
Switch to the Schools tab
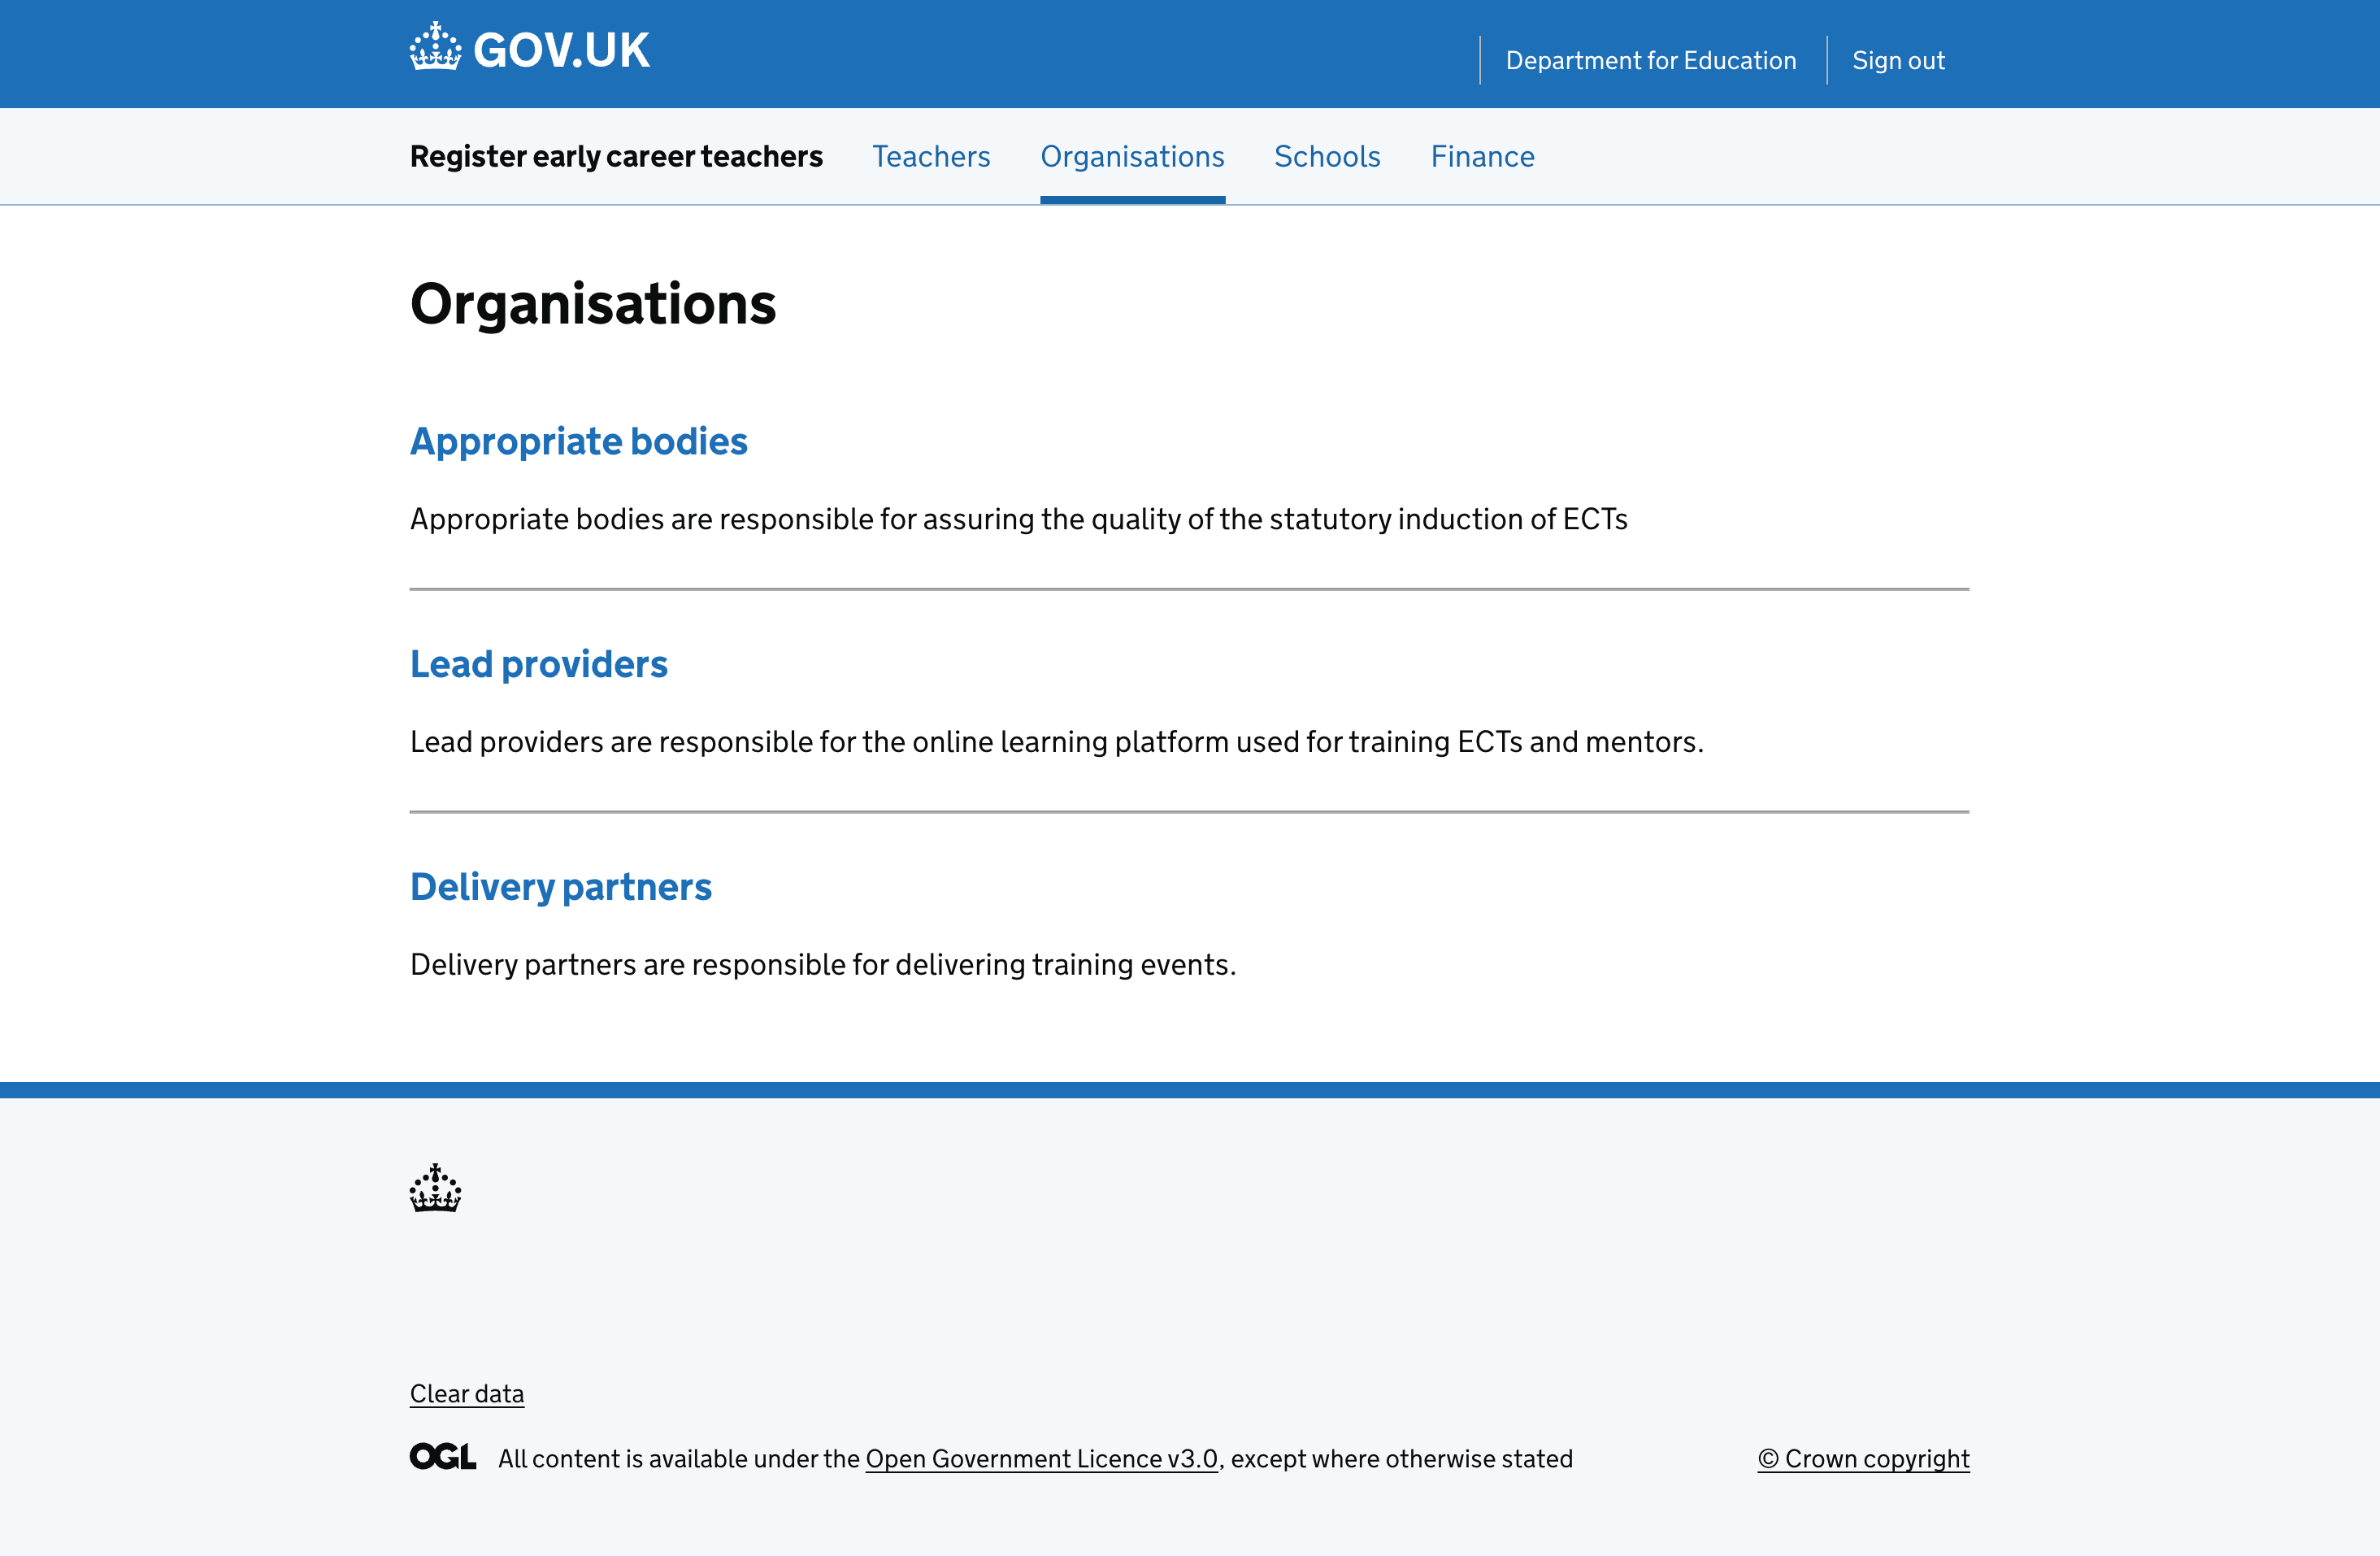1326,157
